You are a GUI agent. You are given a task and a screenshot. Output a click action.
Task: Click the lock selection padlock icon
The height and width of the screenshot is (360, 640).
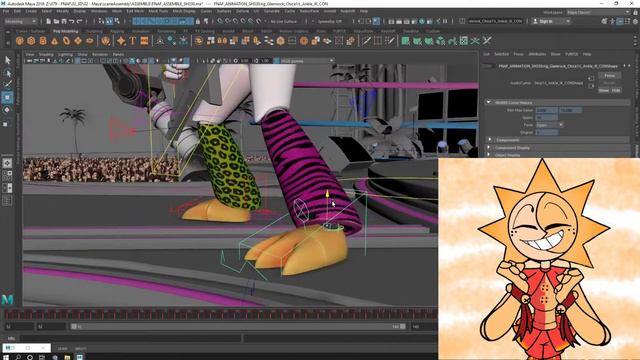pos(198,21)
